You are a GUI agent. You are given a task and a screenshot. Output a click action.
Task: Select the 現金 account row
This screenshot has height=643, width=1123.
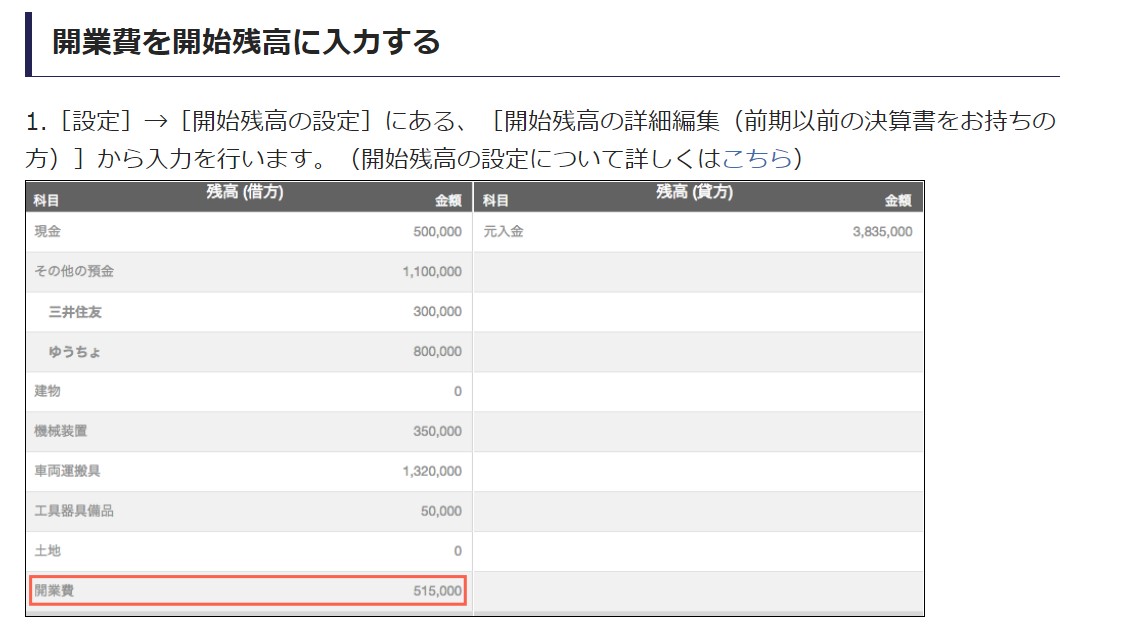coord(48,231)
